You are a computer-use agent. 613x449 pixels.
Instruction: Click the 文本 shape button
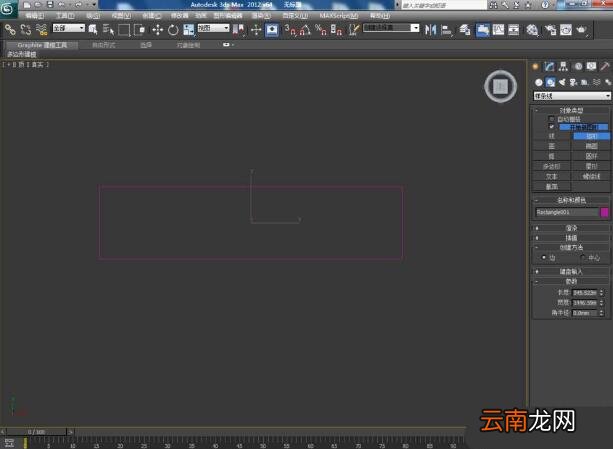[552, 177]
